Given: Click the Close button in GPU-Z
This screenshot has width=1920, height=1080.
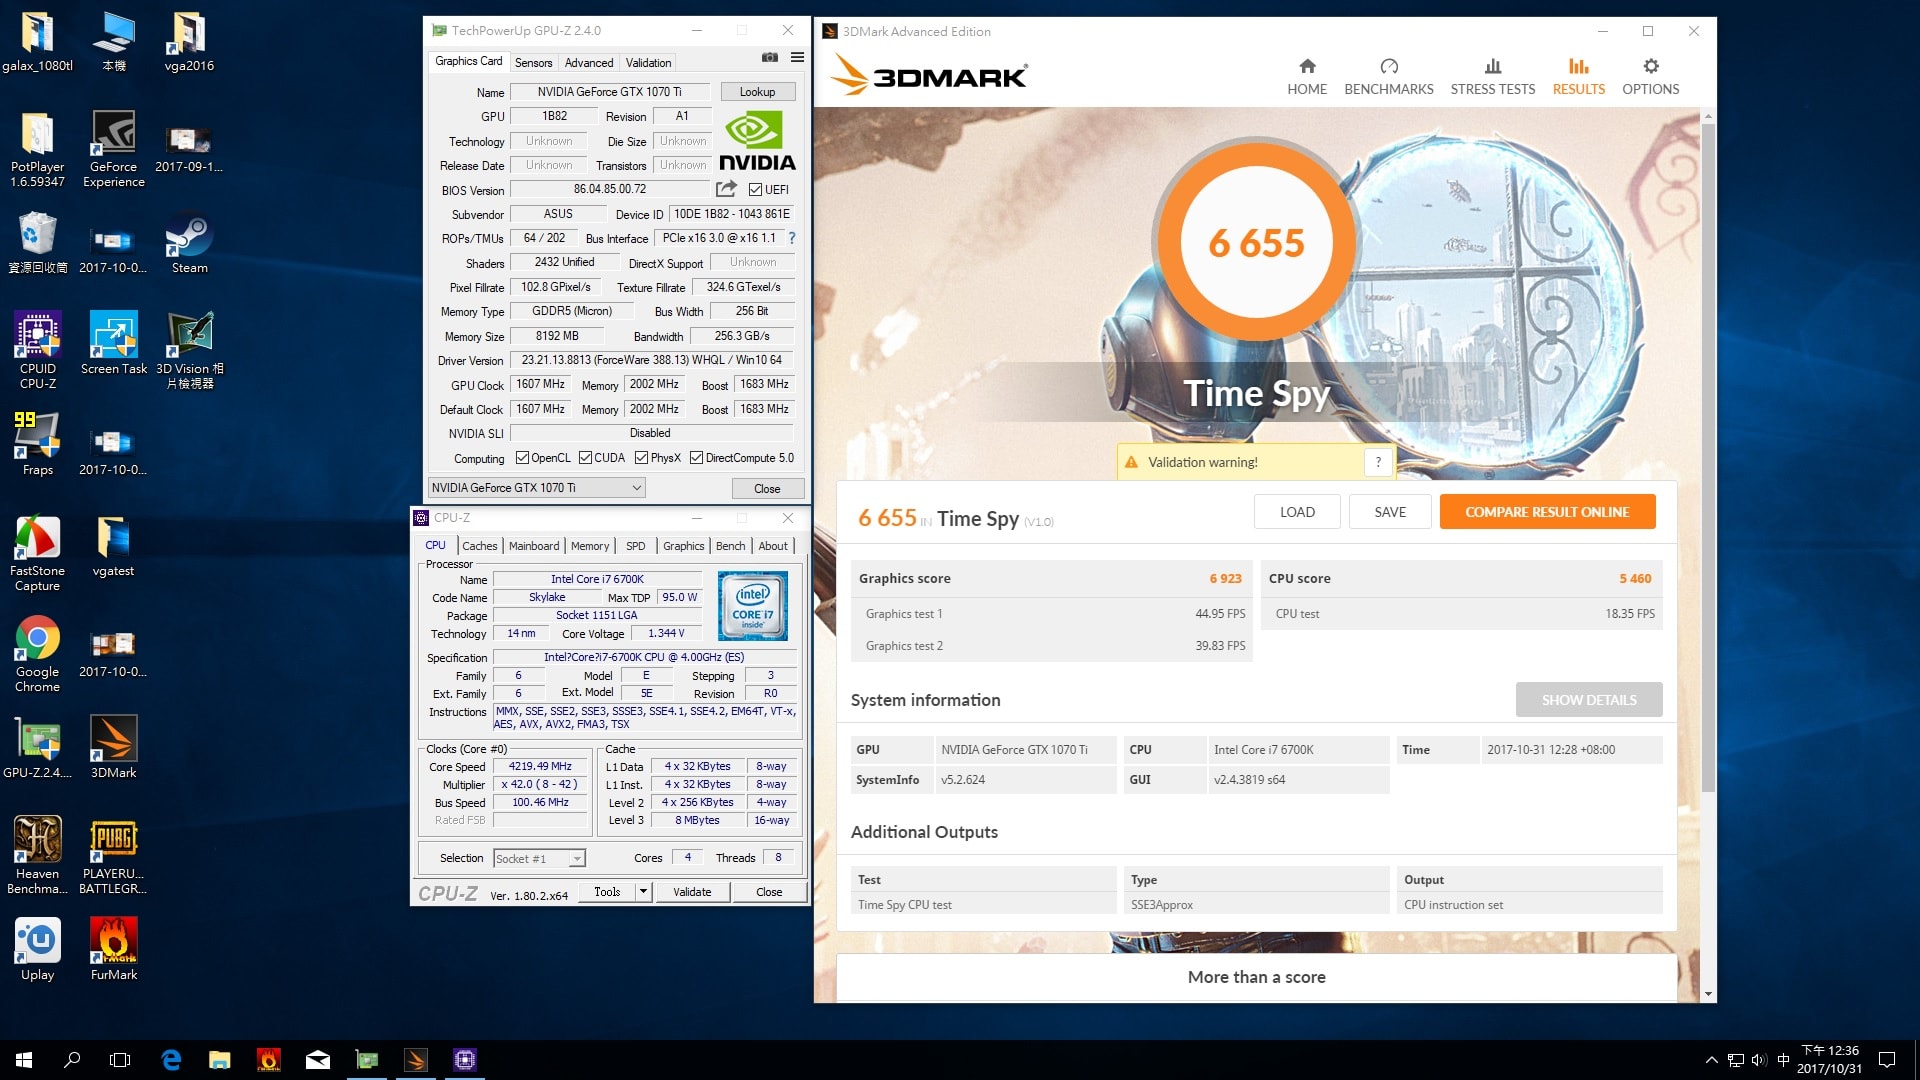Looking at the screenshot, I should pos(767,489).
